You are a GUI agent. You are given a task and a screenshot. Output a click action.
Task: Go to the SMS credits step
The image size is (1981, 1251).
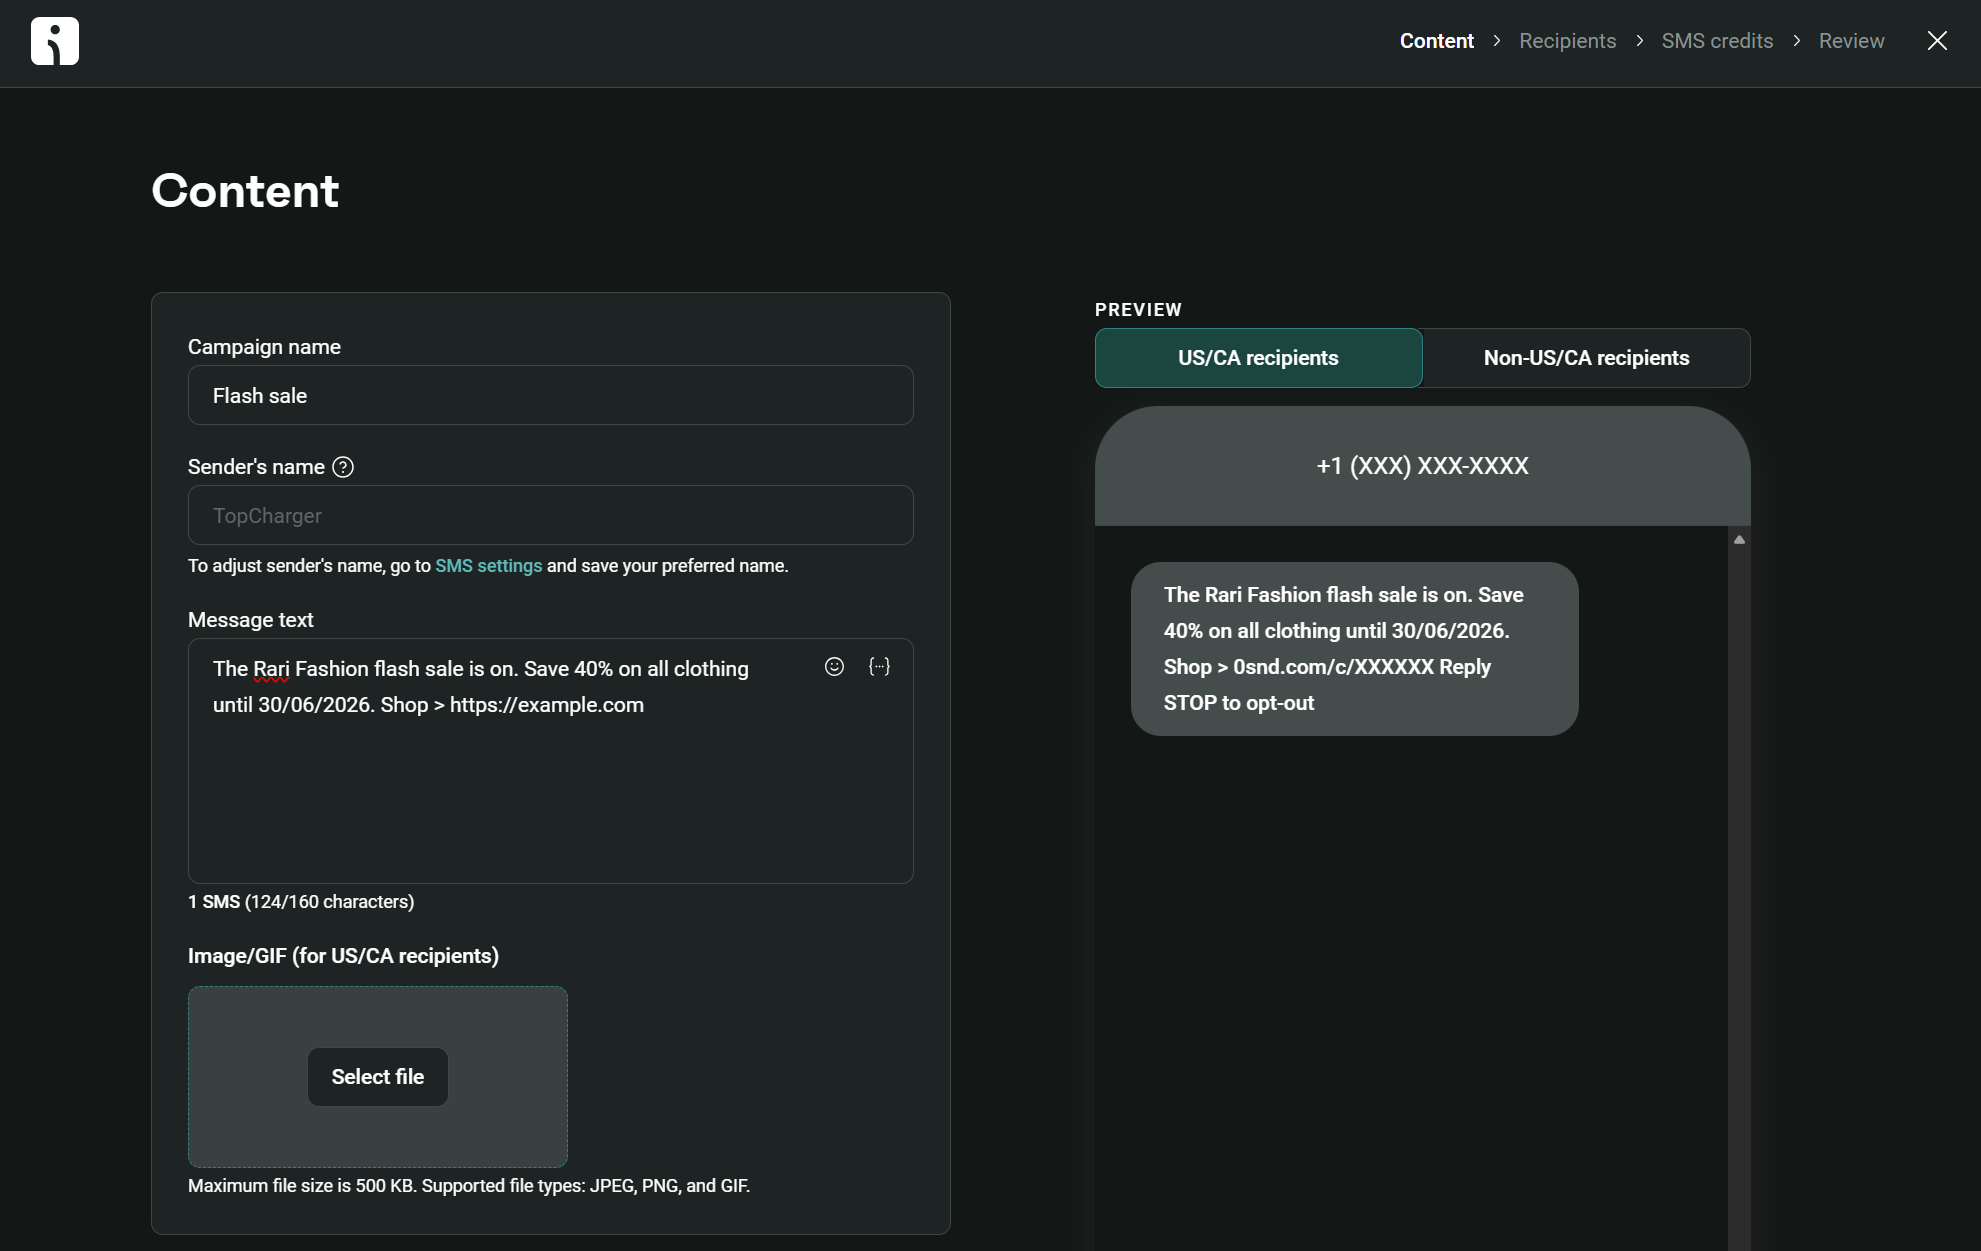pos(1717,41)
